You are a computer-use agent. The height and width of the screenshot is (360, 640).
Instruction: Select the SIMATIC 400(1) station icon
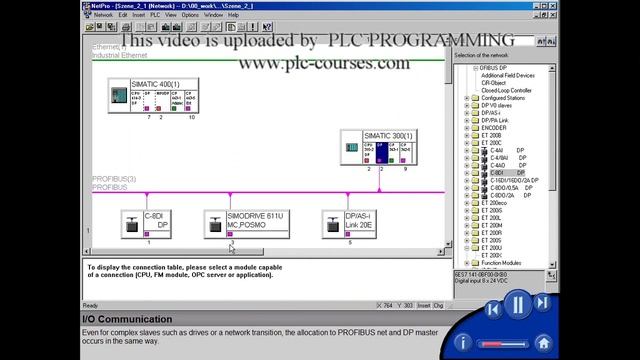pyautogui.click(x=119, y=95)
